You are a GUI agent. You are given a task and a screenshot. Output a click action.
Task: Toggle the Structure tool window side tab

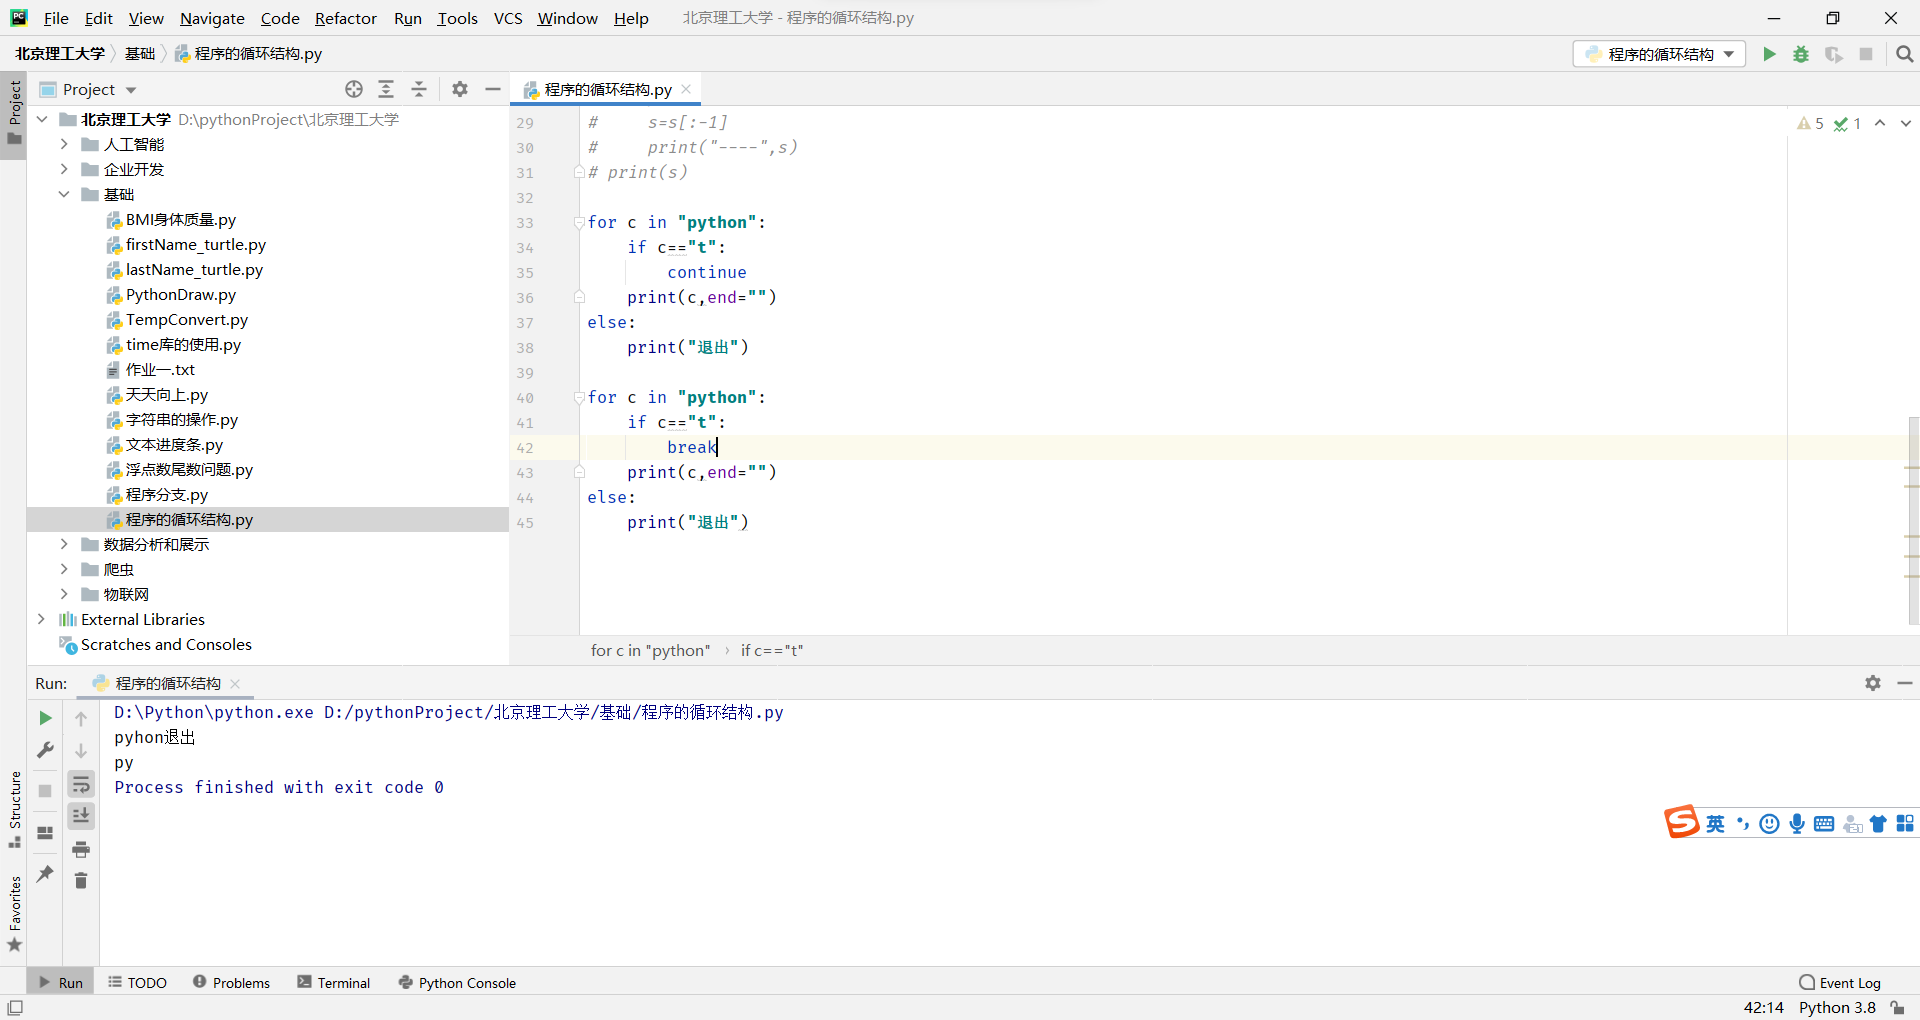pyautogui.click(x=14, y=808)
